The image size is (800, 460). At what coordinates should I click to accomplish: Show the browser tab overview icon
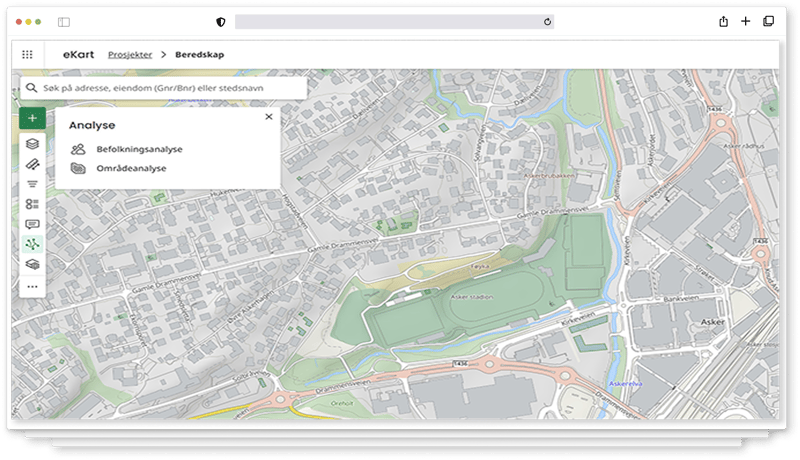[x=768, y=21]
